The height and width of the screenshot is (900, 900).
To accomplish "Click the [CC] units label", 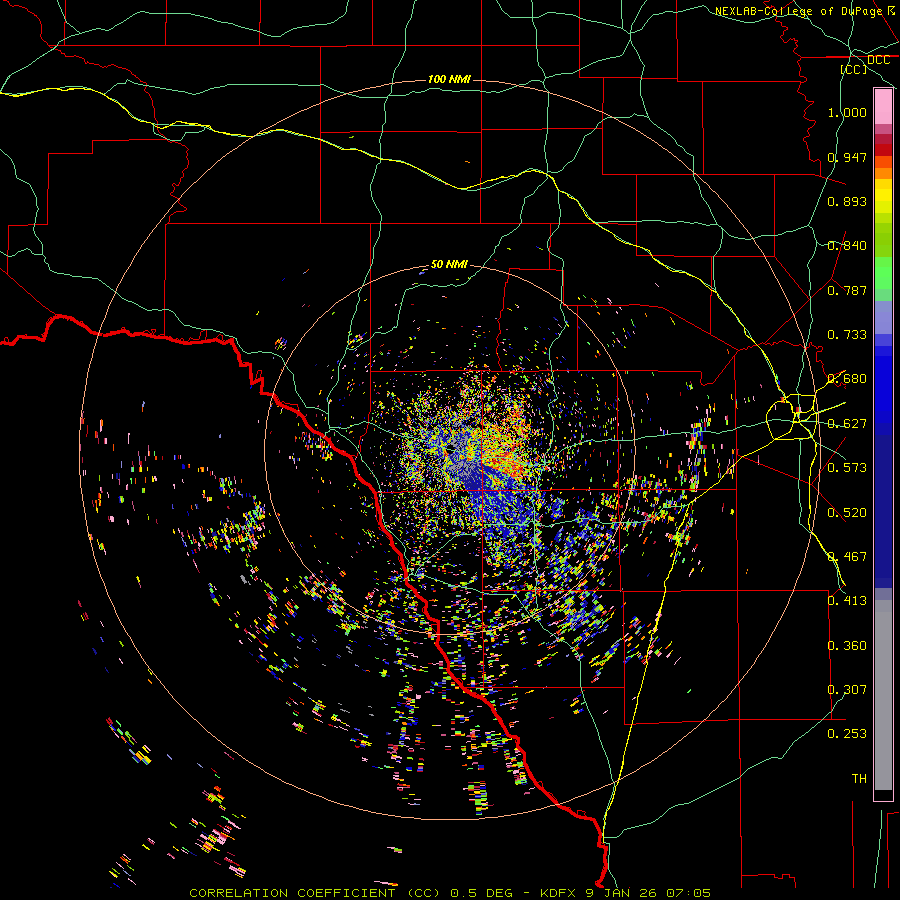I will (854, 69).
